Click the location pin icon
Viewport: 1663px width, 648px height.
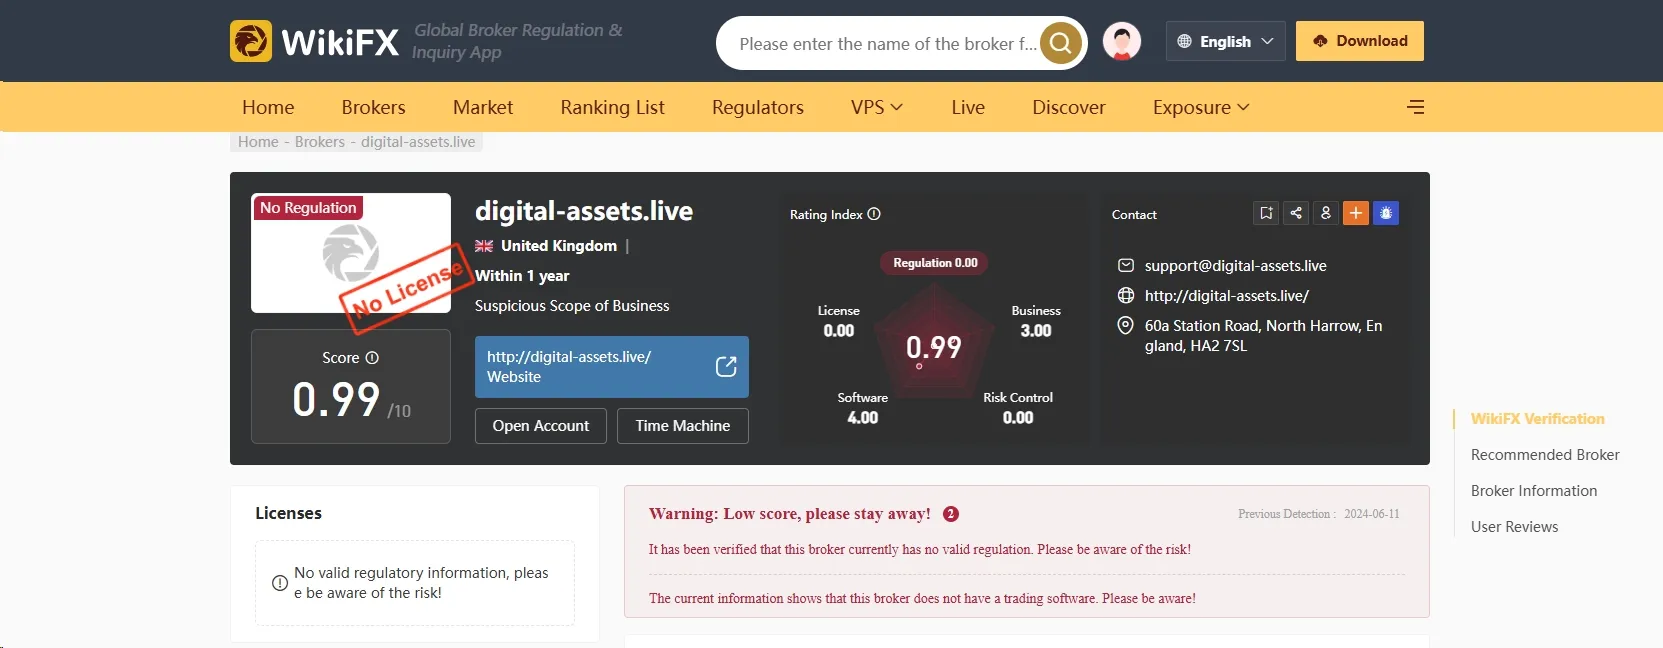coord(1126,326)
